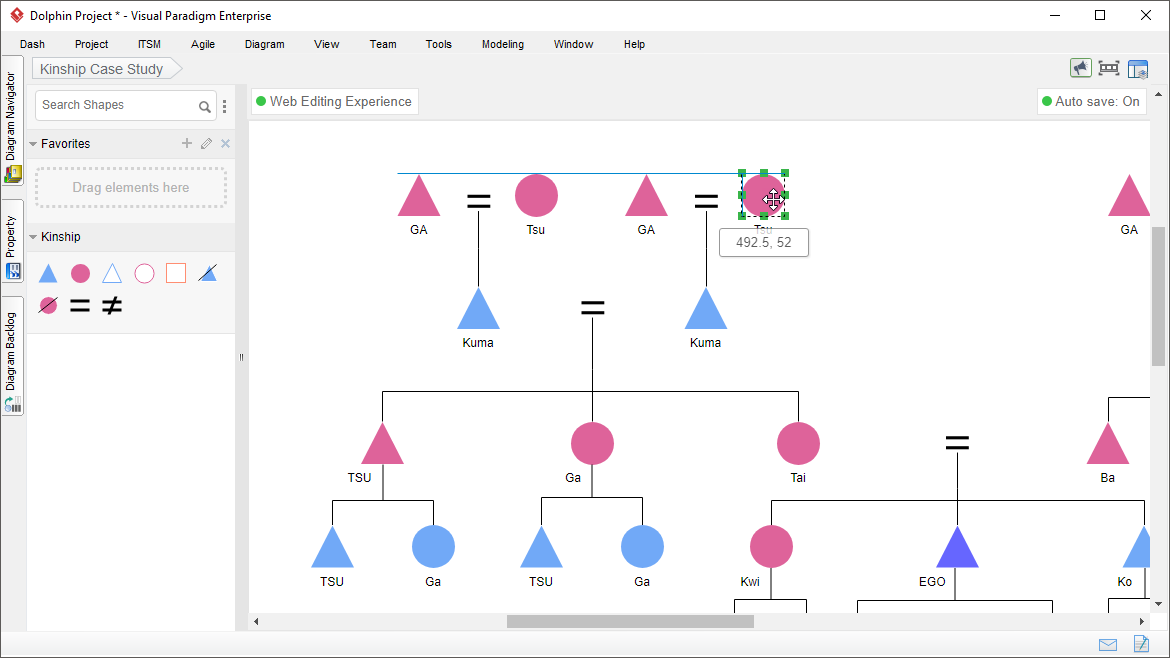Open the Modeling menu
Image resolution: width=1170 pixels, height=658 pixels.
tap(503, 44)
